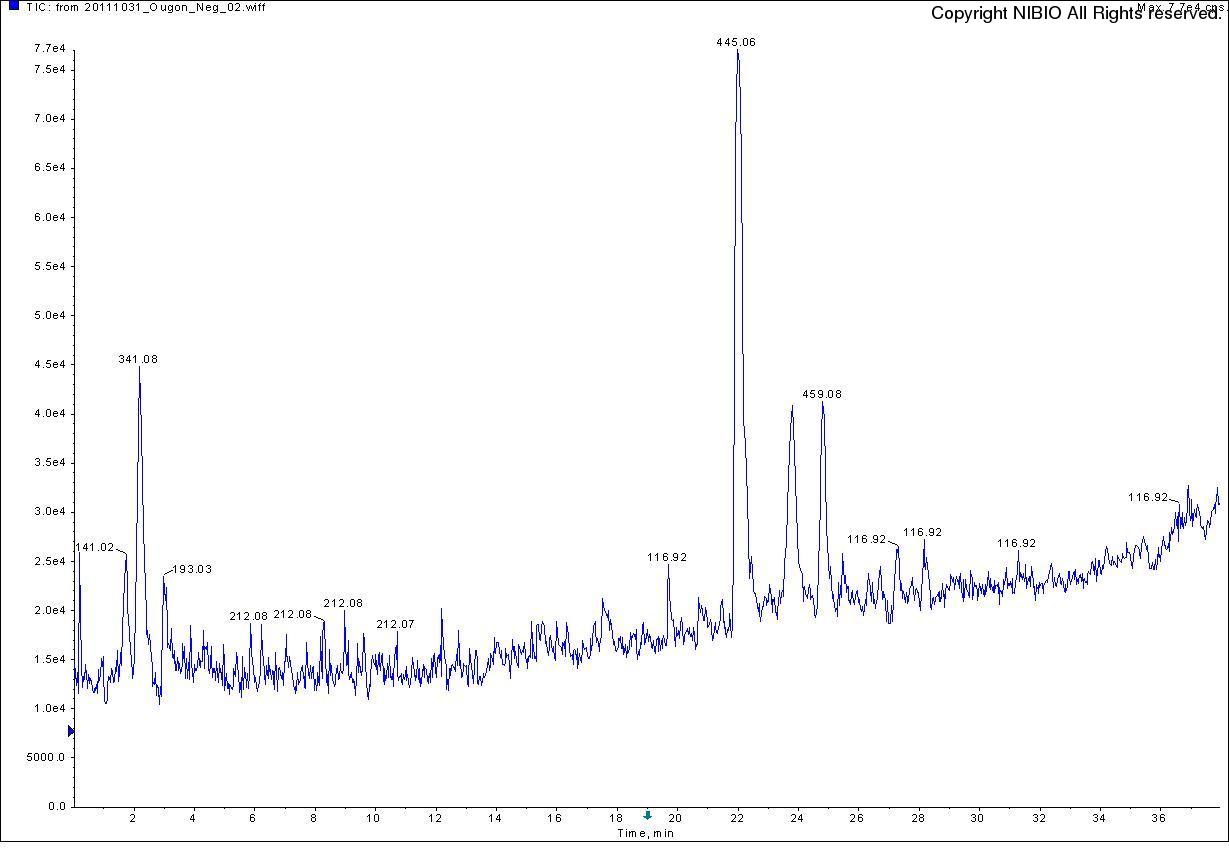Click the blue threshold arrow on the intensity axis
This screenshot has width=1229, height=862.
click(x=70, y=732)
